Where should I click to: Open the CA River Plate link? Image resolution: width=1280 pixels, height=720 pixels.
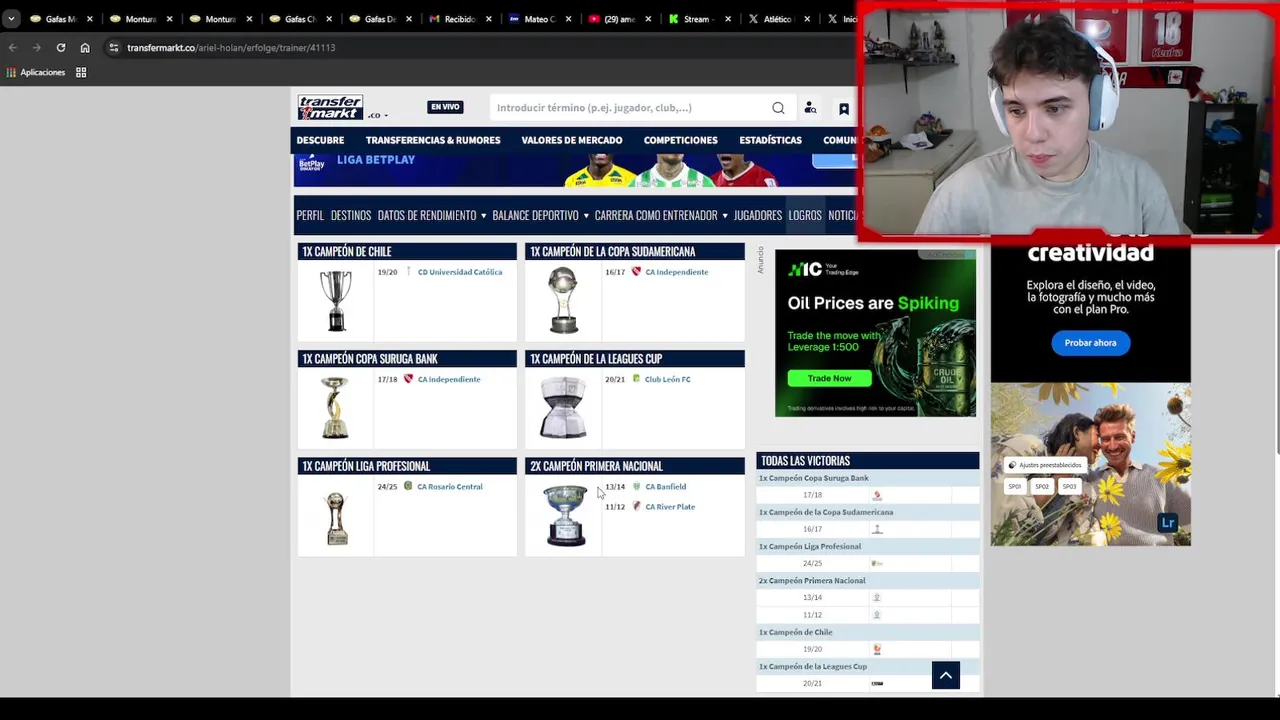[670, 507]
